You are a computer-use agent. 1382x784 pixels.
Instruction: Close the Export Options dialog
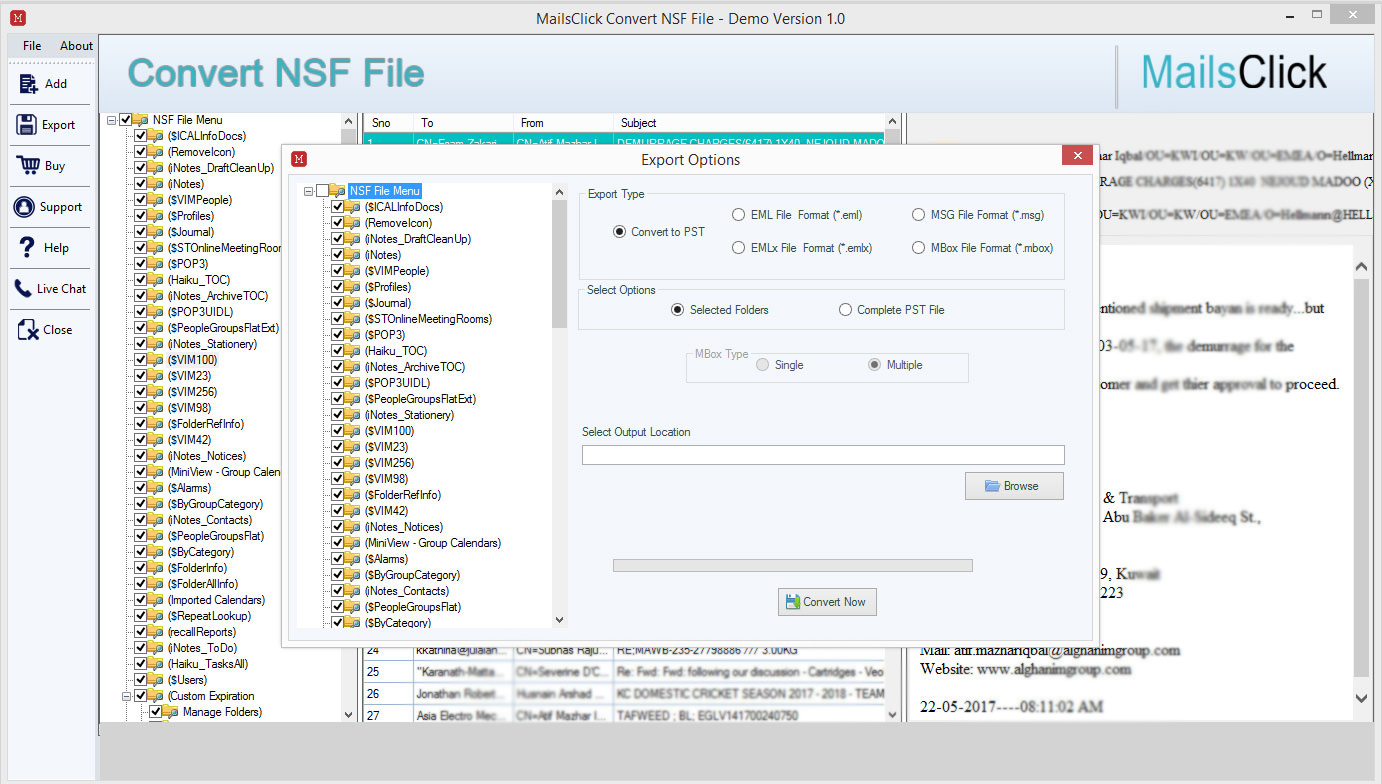1076,156
